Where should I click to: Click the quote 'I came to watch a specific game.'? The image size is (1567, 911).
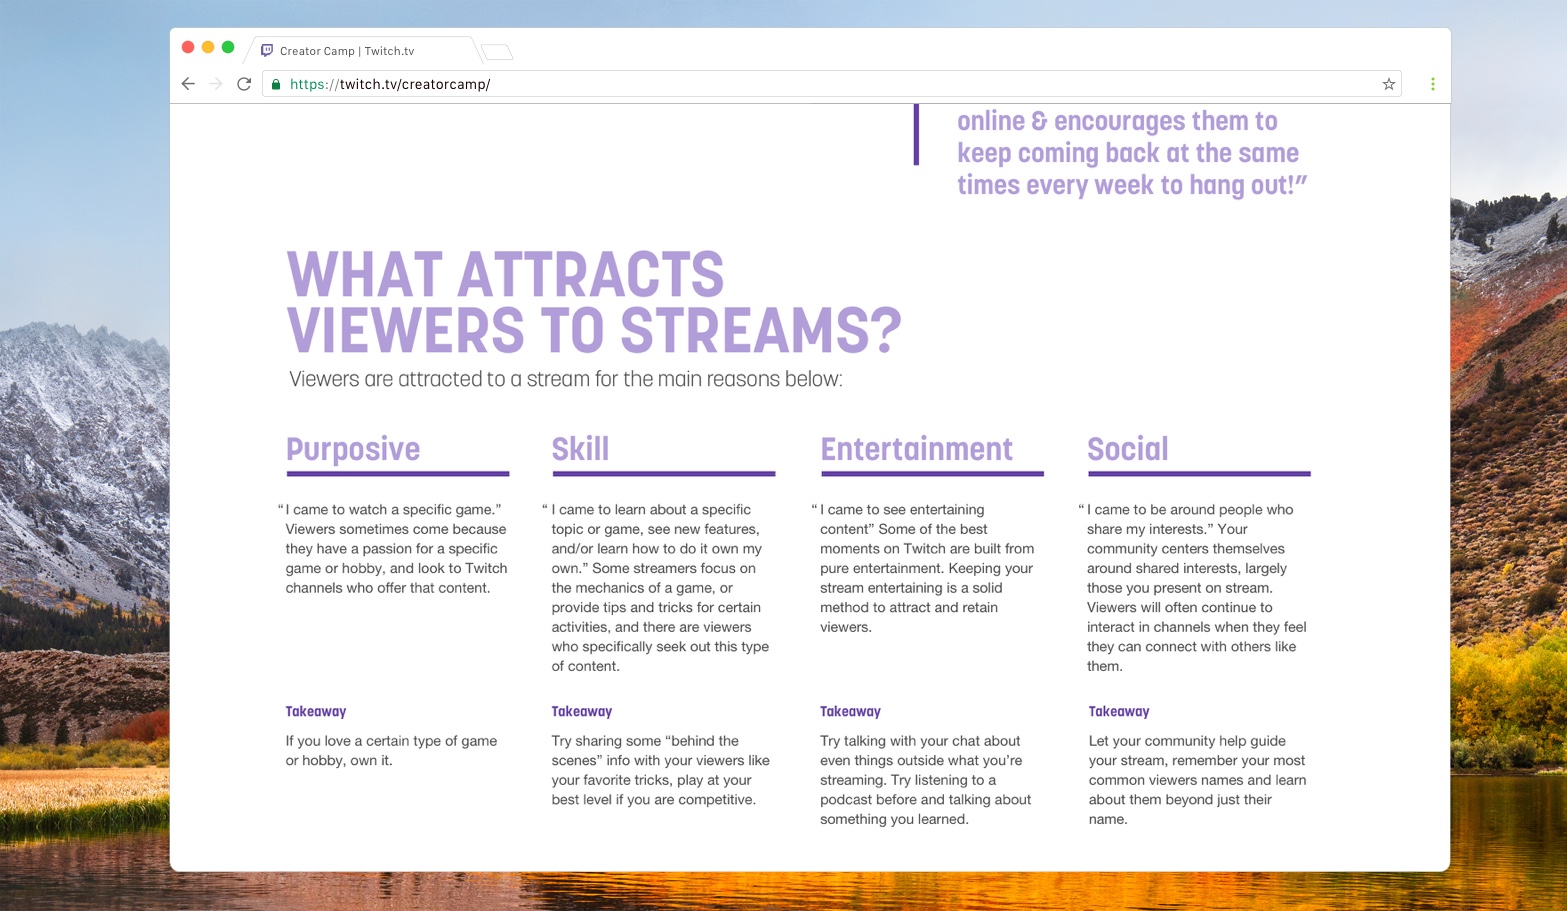tap(390, 509)
